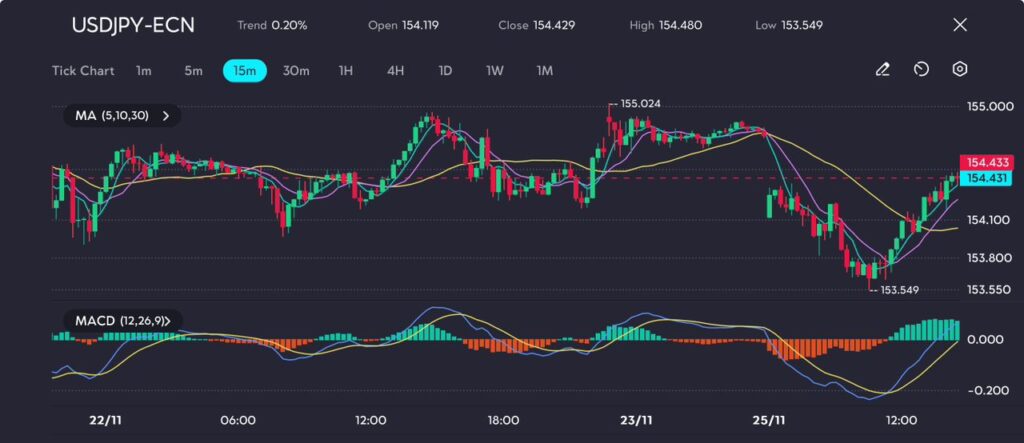The width and height of the screenshot is (1024, 443).
Task: Select the 1W weekly timeframe
Action: pos(494,71)
